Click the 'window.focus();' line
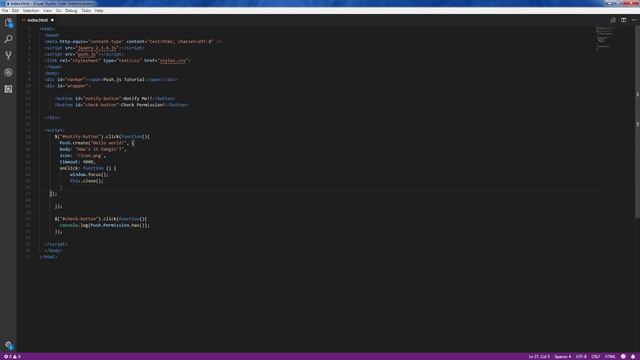 (x=89, y=175)
